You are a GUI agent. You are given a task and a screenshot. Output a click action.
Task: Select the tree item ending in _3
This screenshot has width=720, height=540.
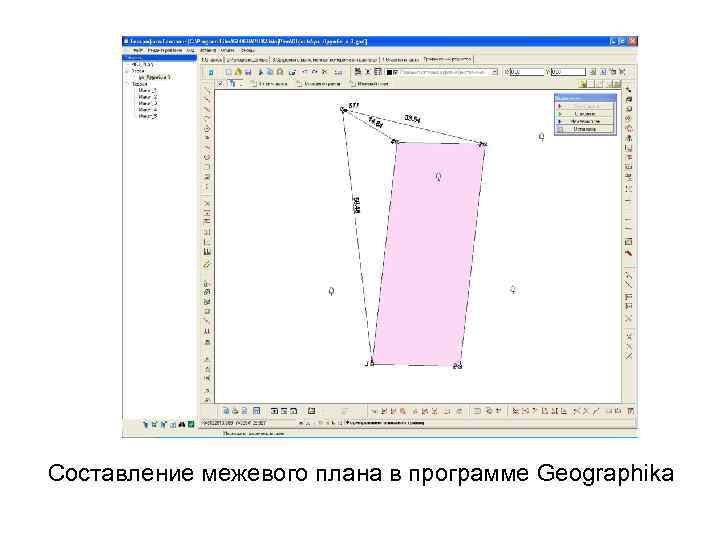[147, 103]
